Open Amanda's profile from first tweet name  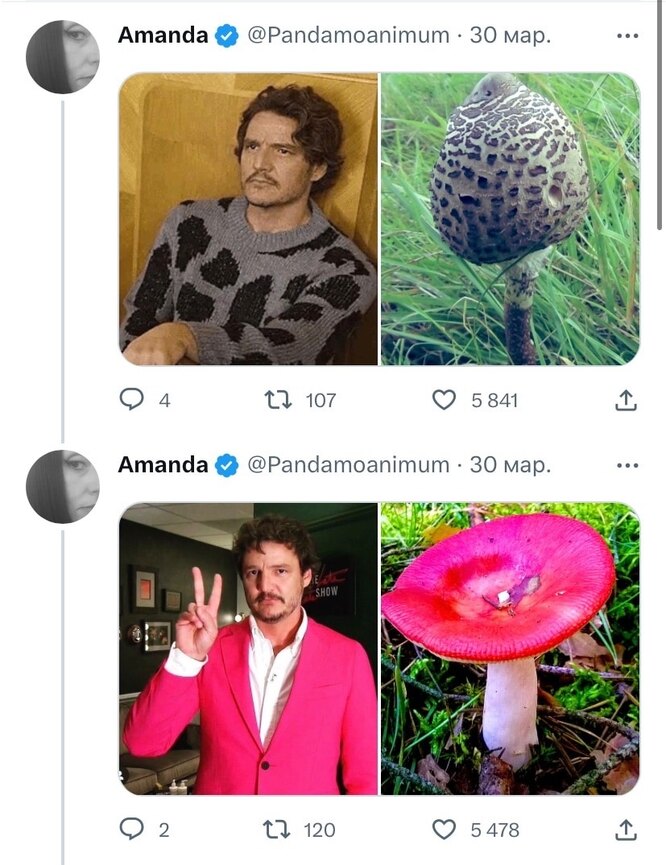163,35
